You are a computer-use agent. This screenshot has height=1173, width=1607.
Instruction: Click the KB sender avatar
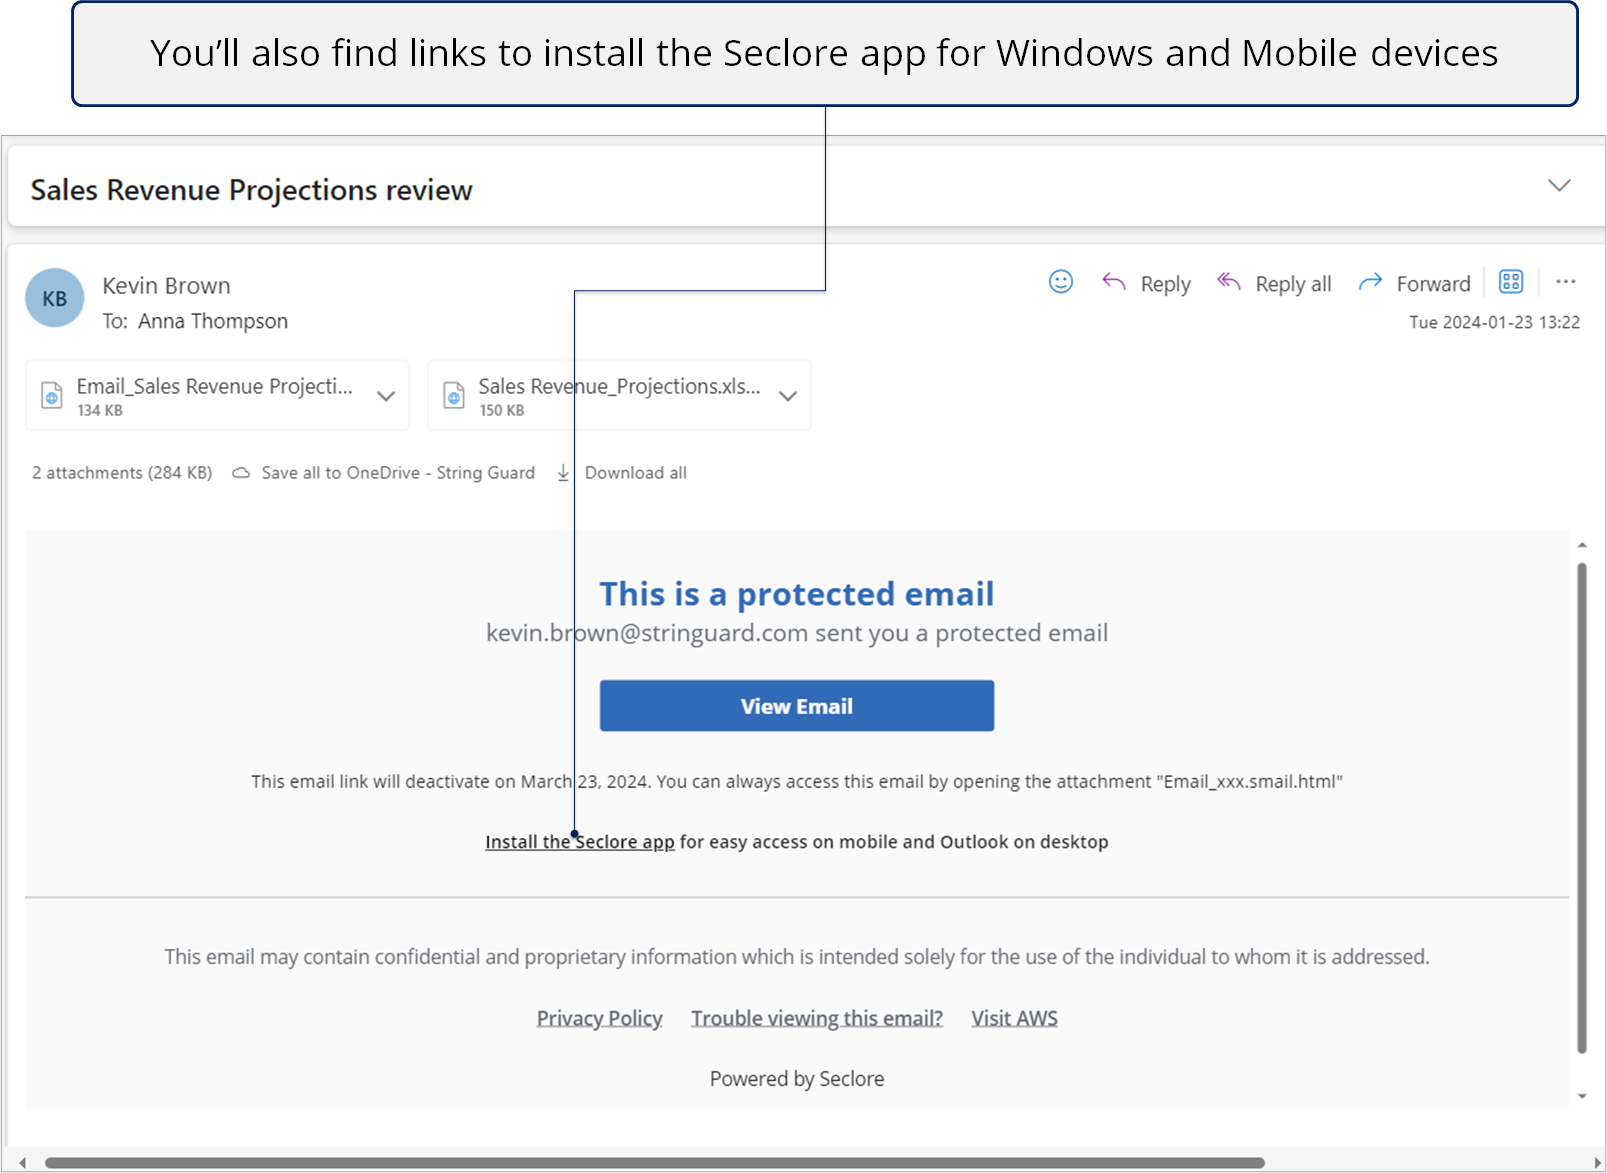(x=55, y=298)
